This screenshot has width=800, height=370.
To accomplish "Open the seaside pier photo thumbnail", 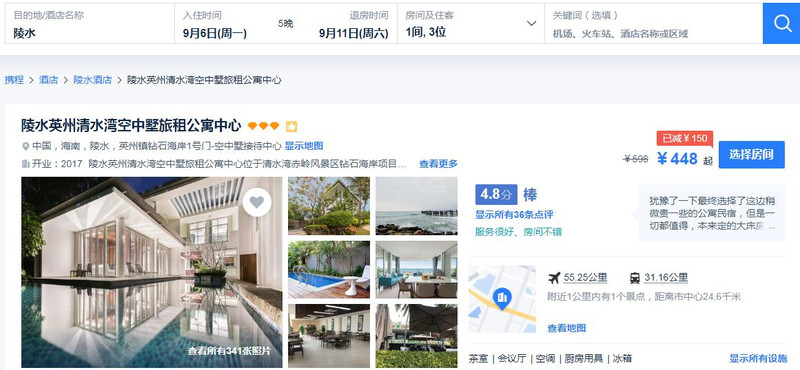I will pos(417,206).
